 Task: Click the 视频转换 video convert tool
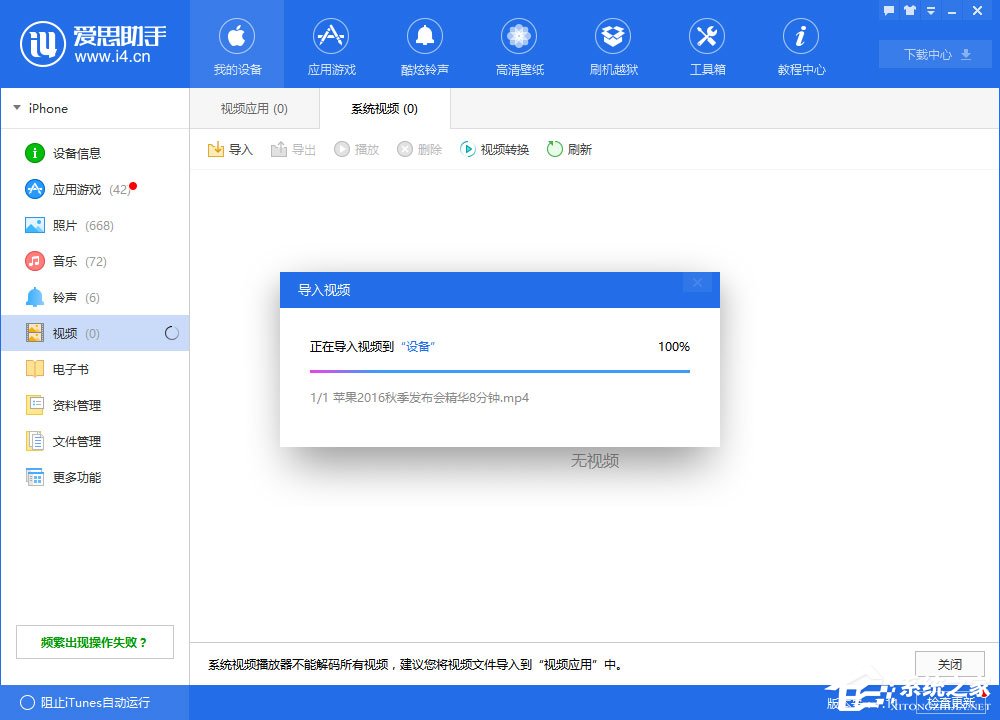[x=494, y=149]
